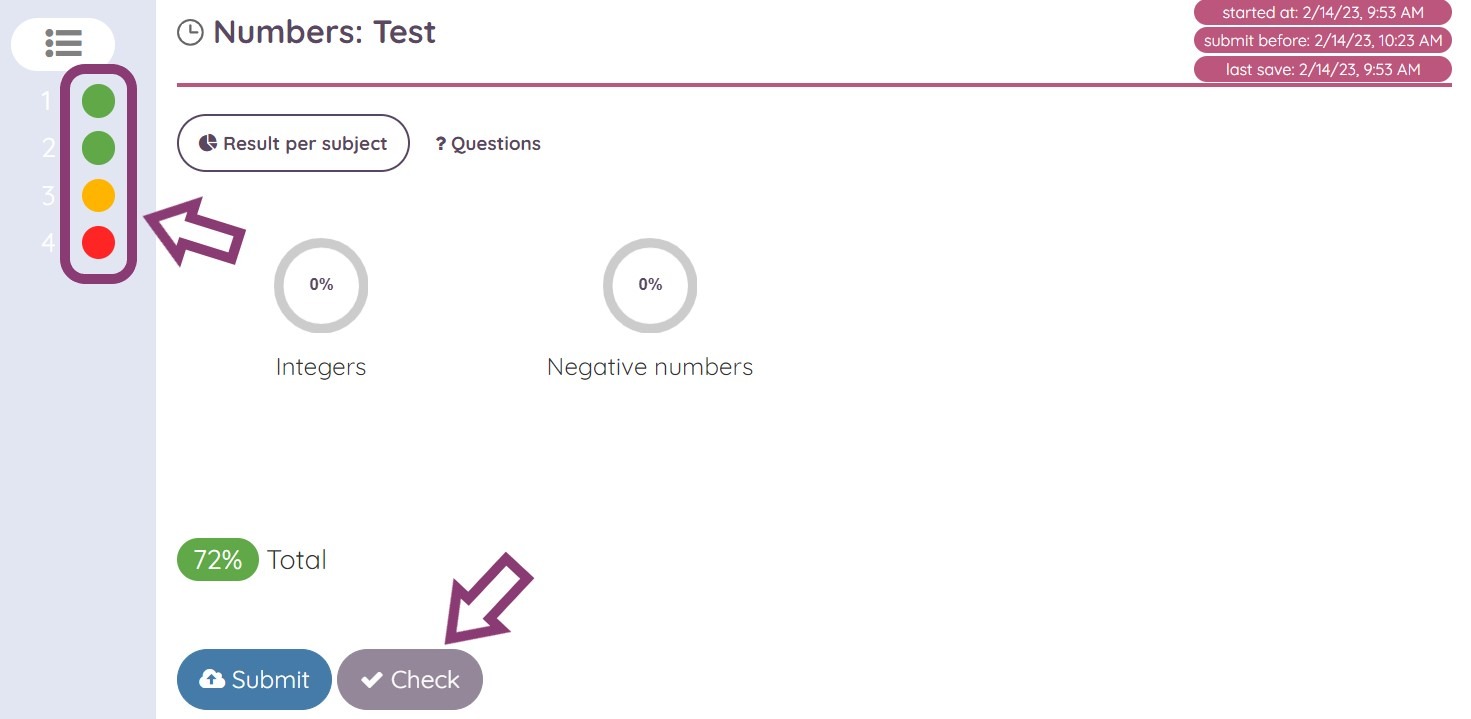Click the Integers 0% progress ring
The height and width of the screenshot is (719, 1471).
click(x=320, y=285)
